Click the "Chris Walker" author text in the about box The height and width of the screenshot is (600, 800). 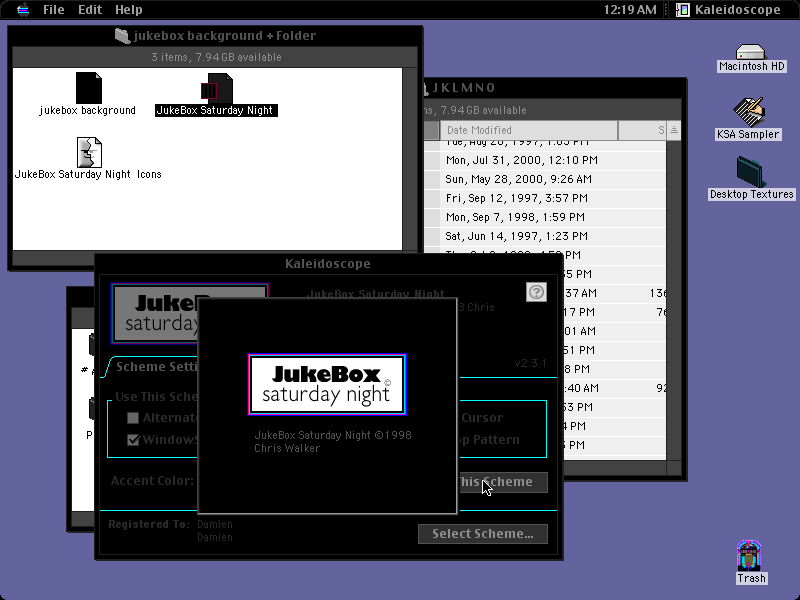coord(287,448)
